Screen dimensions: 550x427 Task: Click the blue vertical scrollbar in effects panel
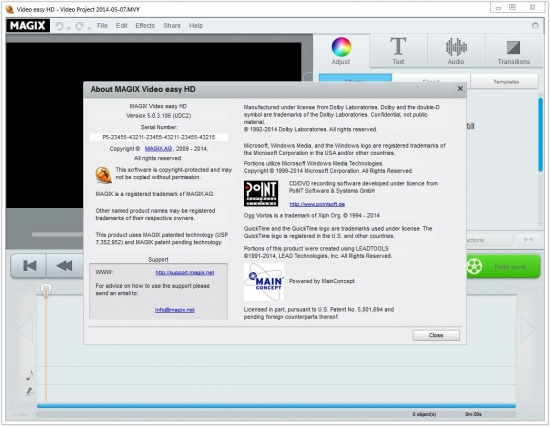coord(541,135)
